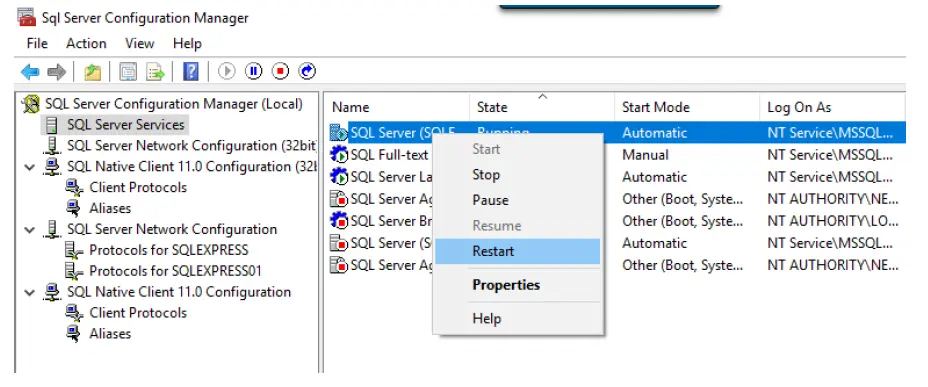Screen dimensions: 928x387
Task: Click the SQL Server Services tree icon
Action: (52, 125)
